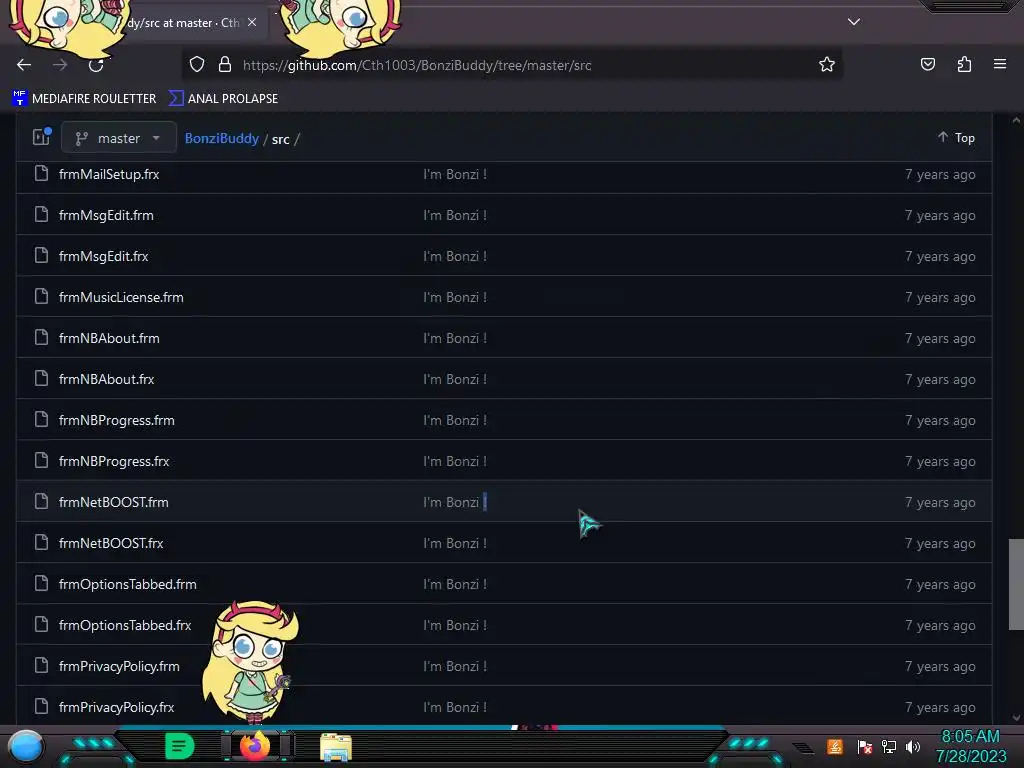Click the Star Butterfly desktop mascot
This screenshot has width=1024, height=768.
[x=251, y=661]
